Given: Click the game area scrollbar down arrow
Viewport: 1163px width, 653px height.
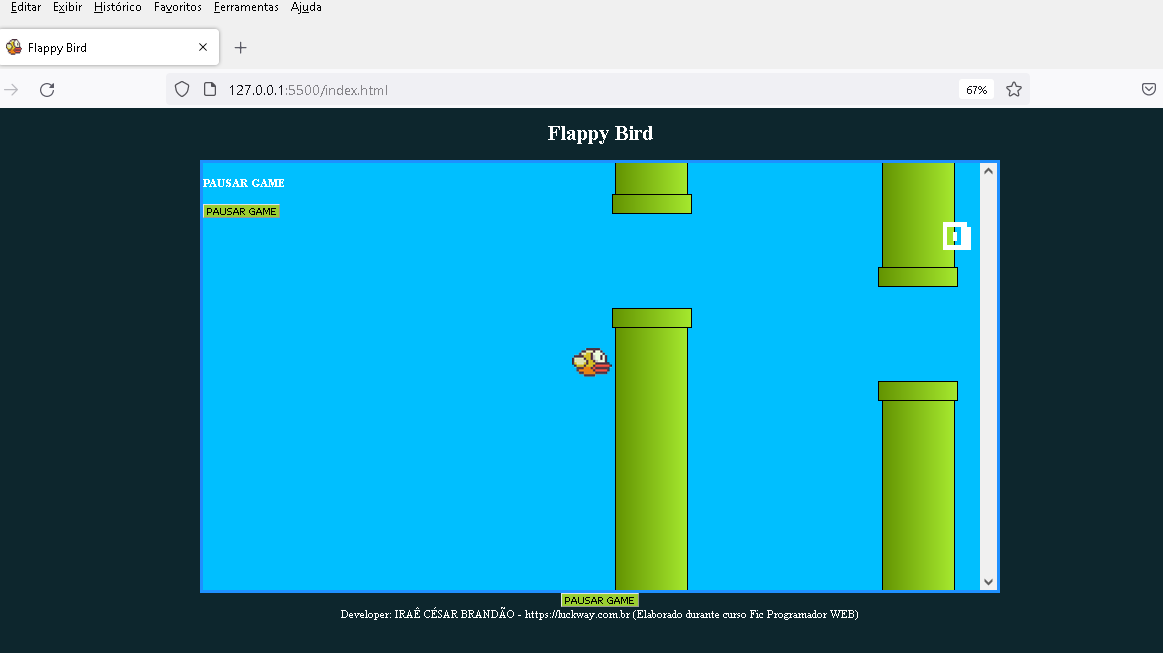Looking at the screenshot, I should coord(988,581).
